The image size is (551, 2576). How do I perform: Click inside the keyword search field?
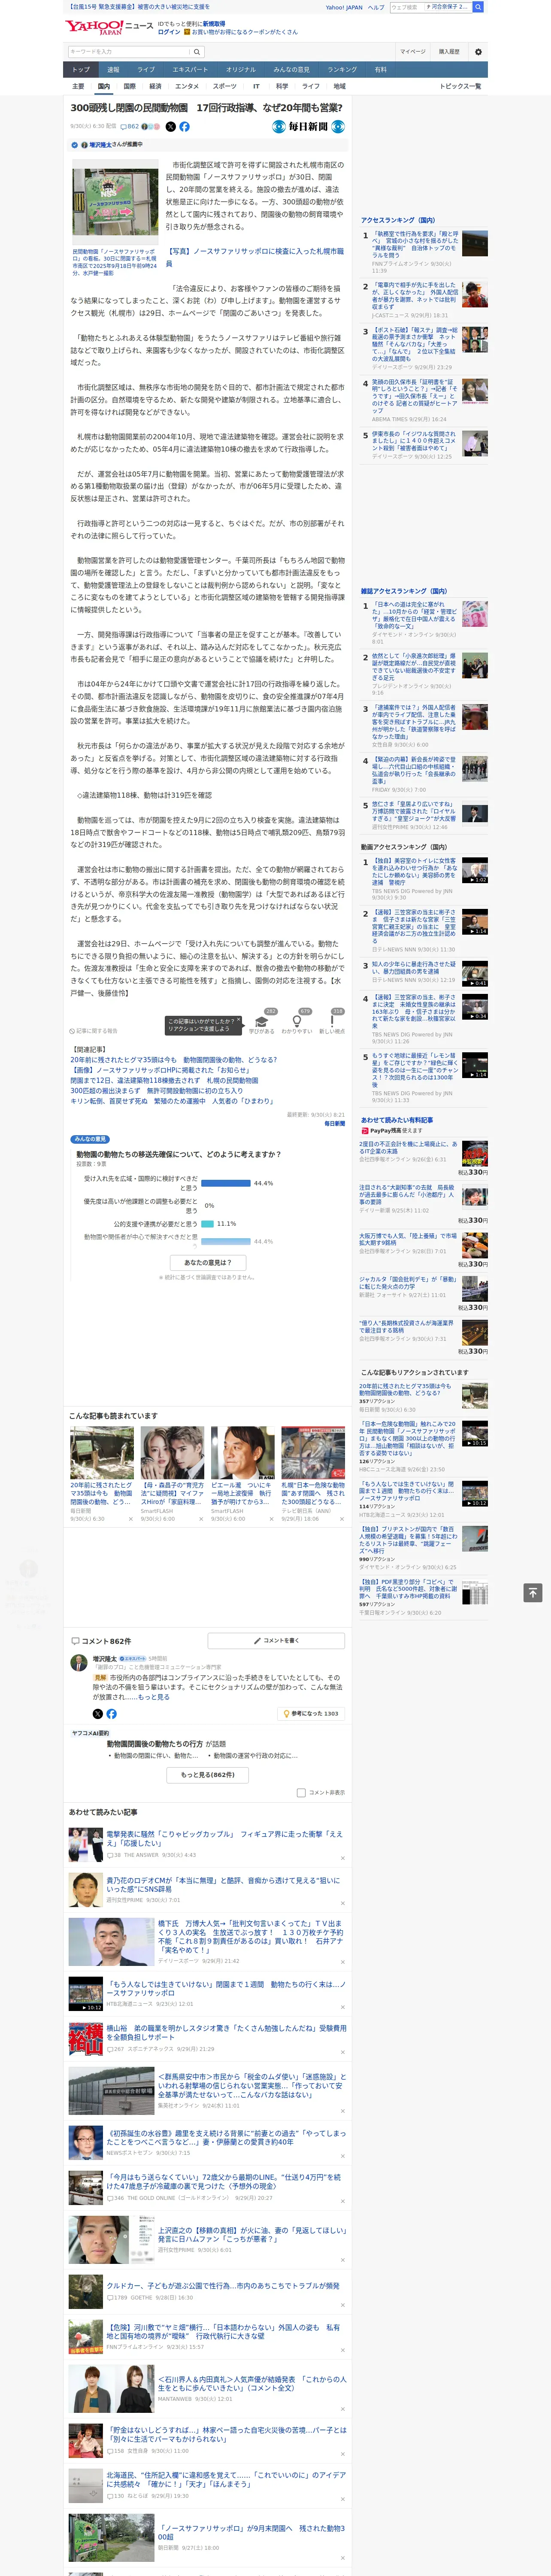pos(128,52)
